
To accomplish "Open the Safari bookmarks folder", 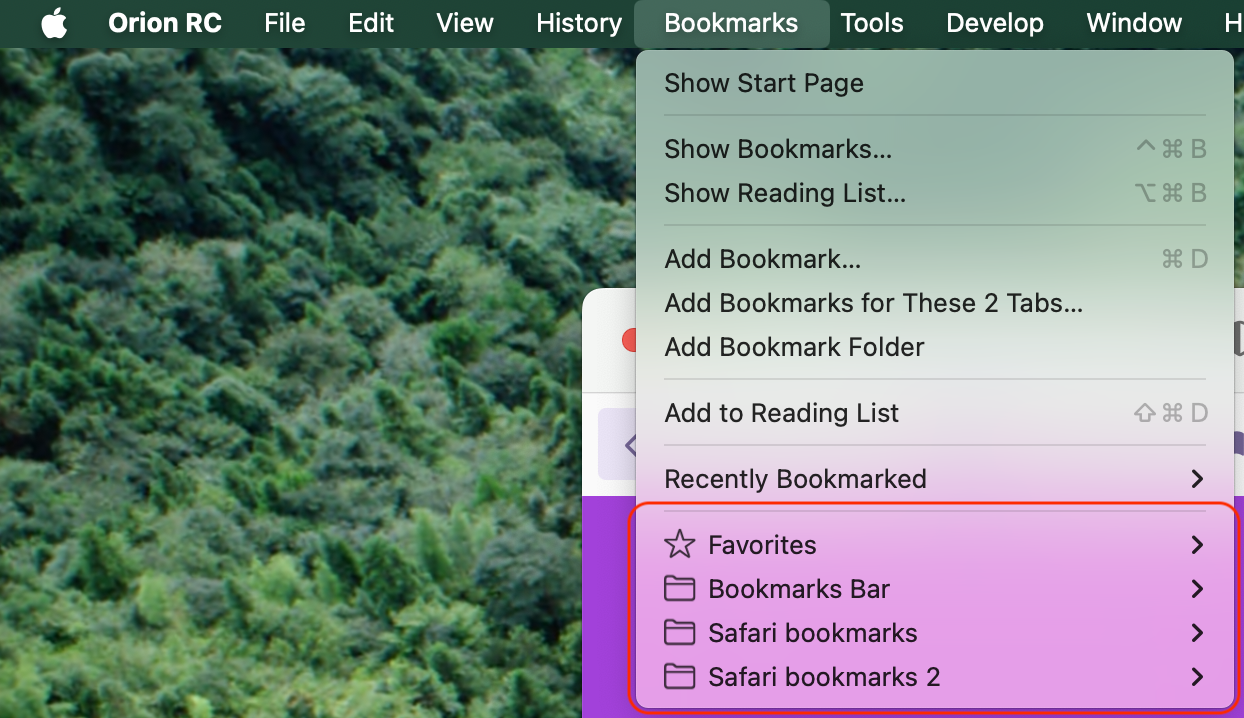I will 934,633.
